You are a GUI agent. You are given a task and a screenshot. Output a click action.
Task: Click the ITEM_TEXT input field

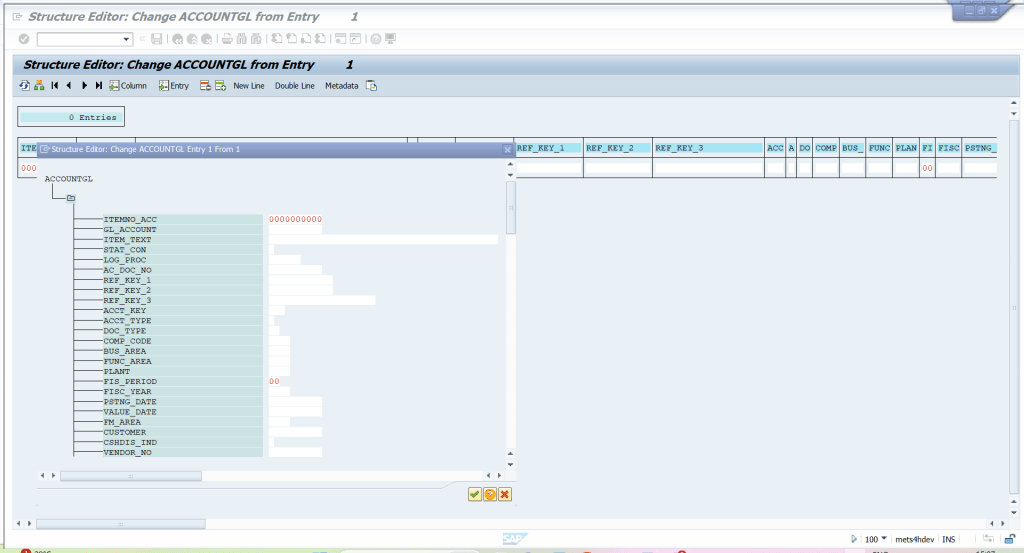tap(383, 240)
